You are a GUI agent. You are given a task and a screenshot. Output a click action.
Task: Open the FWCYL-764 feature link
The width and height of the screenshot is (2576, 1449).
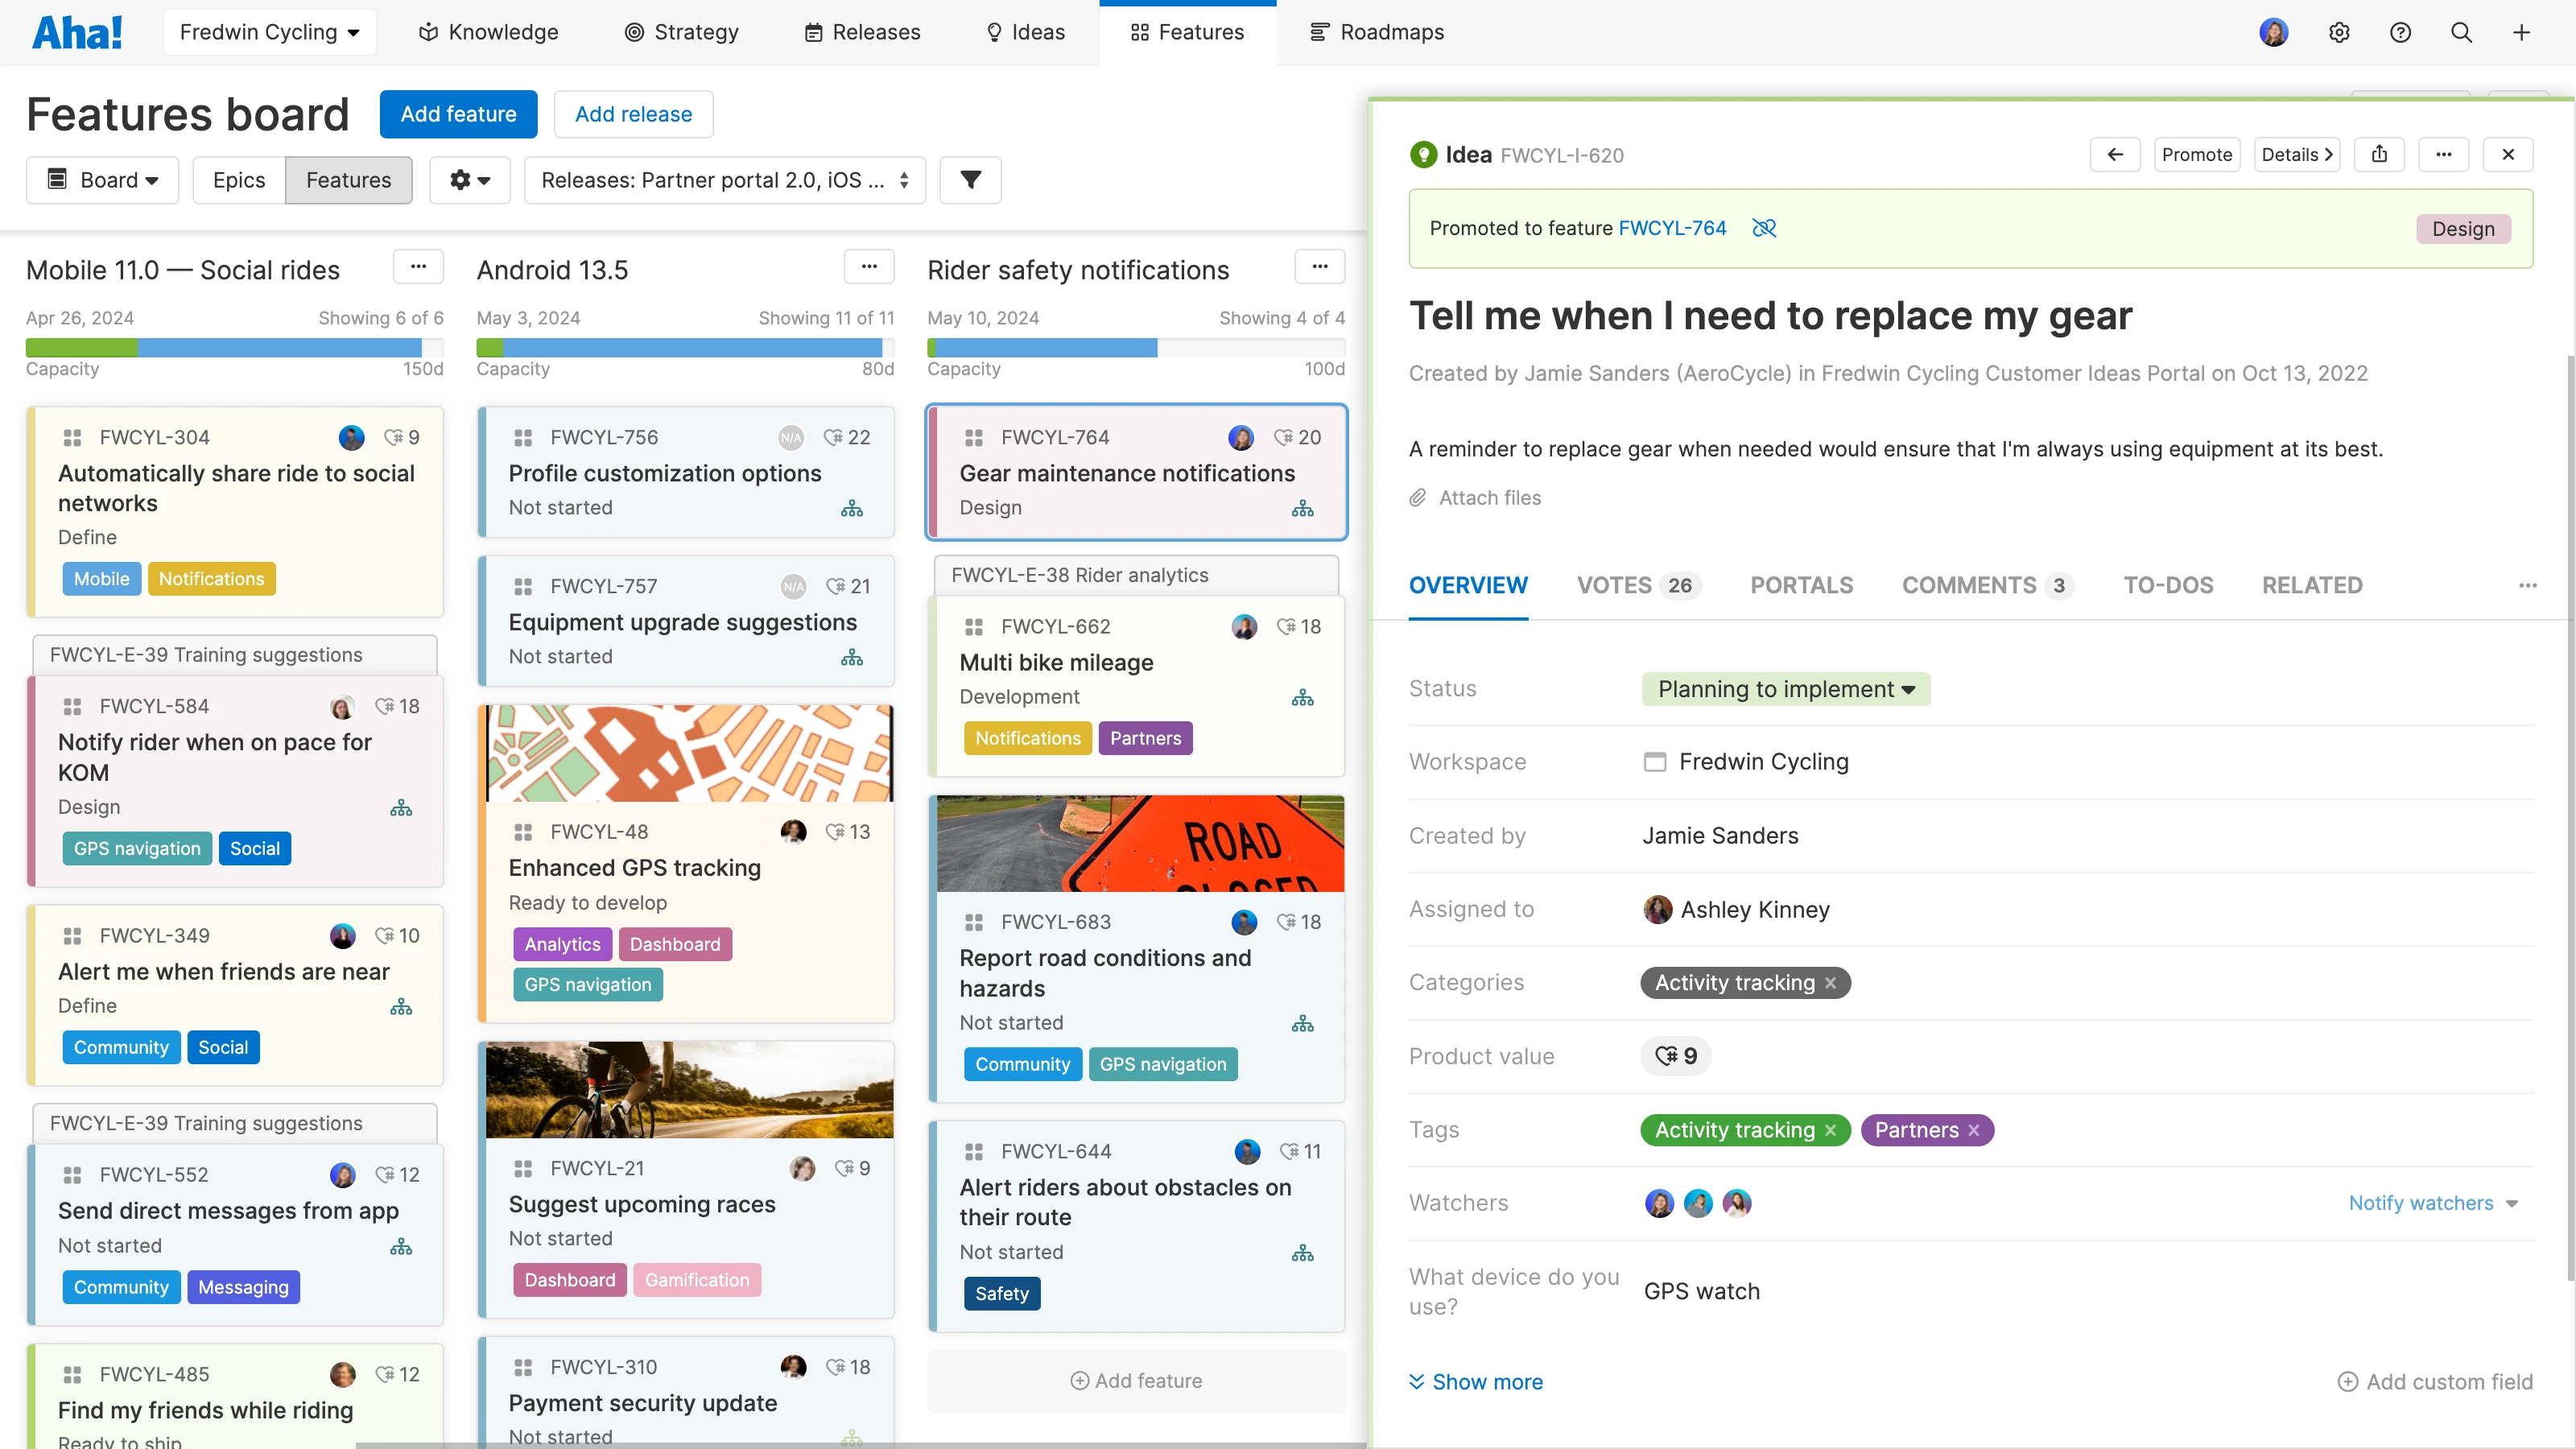[1672, 228]
